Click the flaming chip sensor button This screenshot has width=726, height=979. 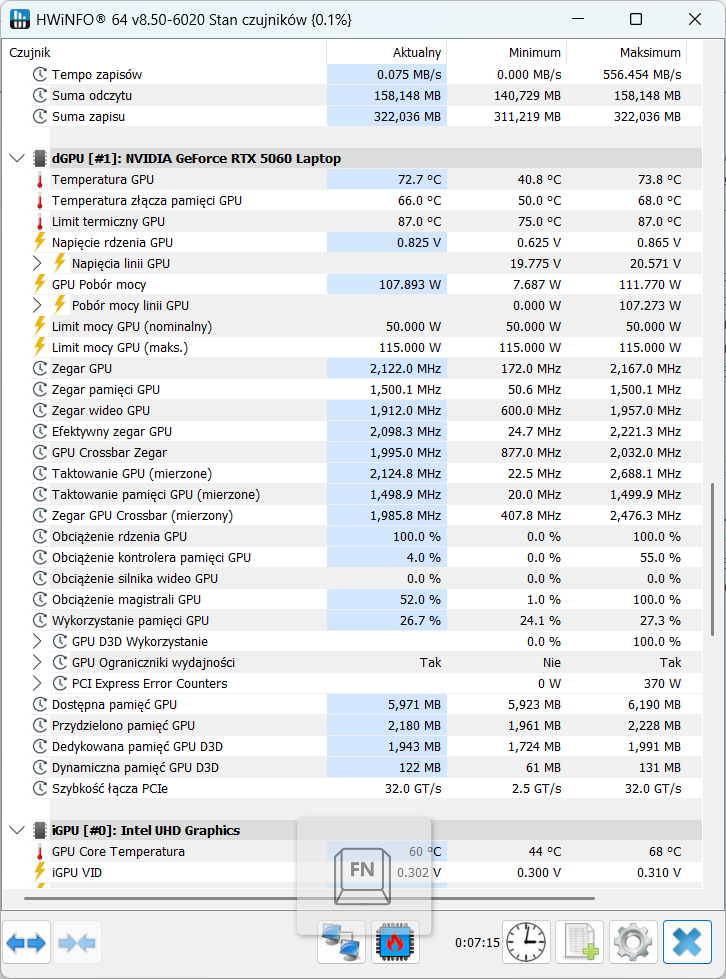pyautogui.click(x=395, y=942)
